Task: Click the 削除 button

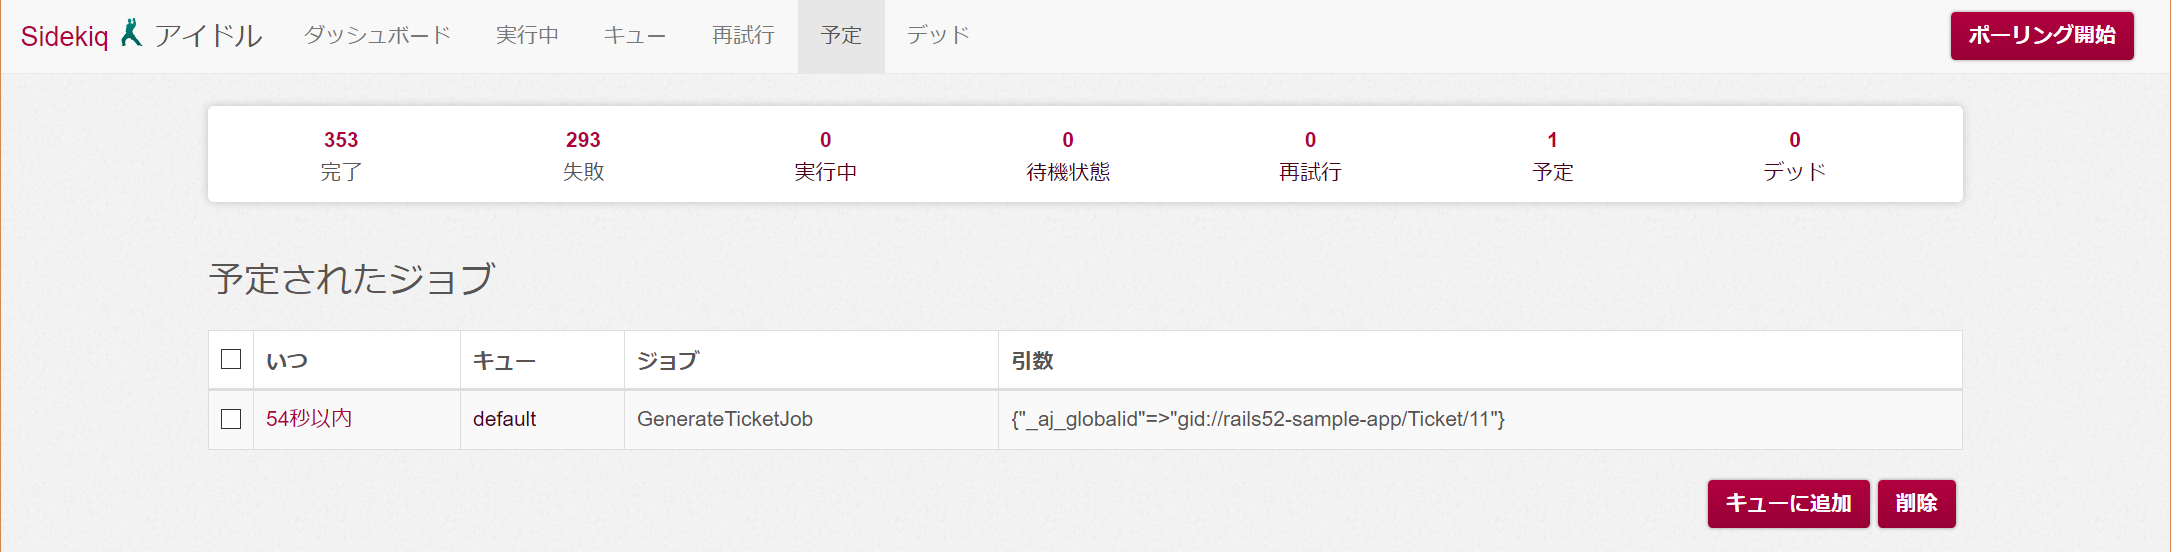Action: 1916,503
